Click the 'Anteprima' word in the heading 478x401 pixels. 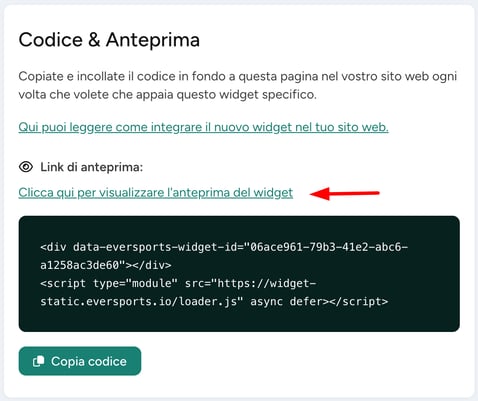[153, 40]
